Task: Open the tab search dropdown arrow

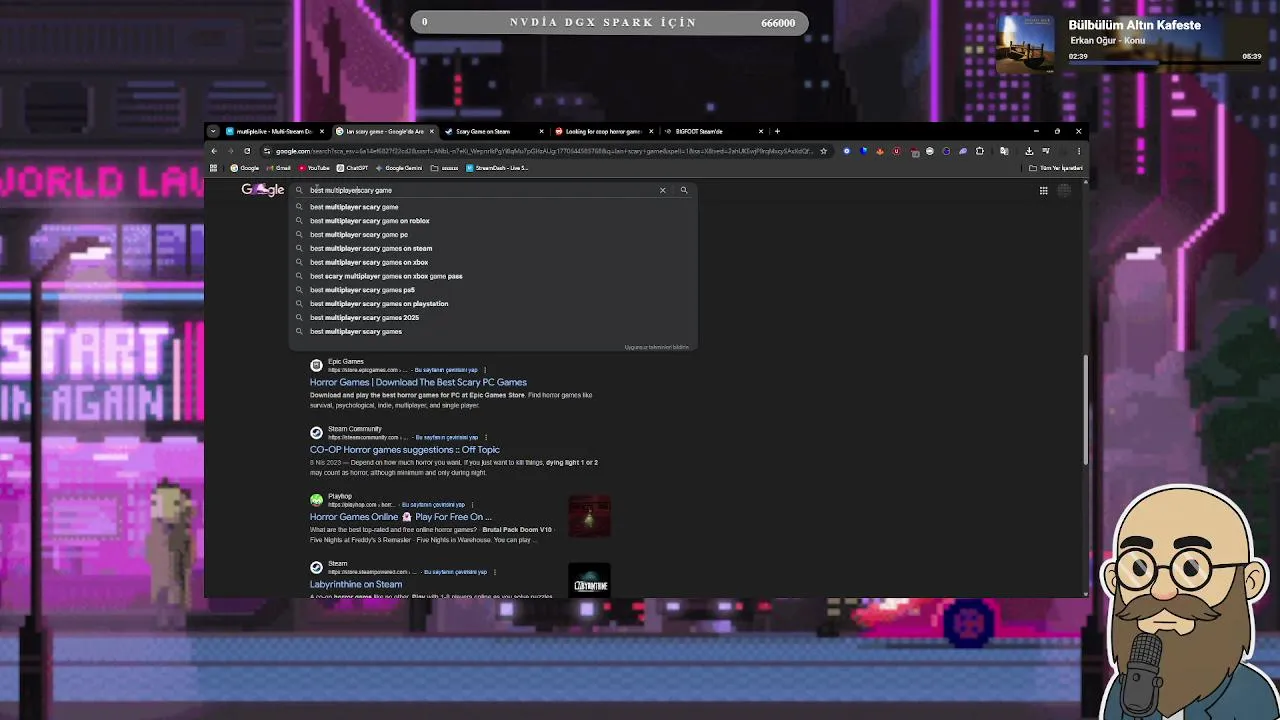Action: coord(213,131)
